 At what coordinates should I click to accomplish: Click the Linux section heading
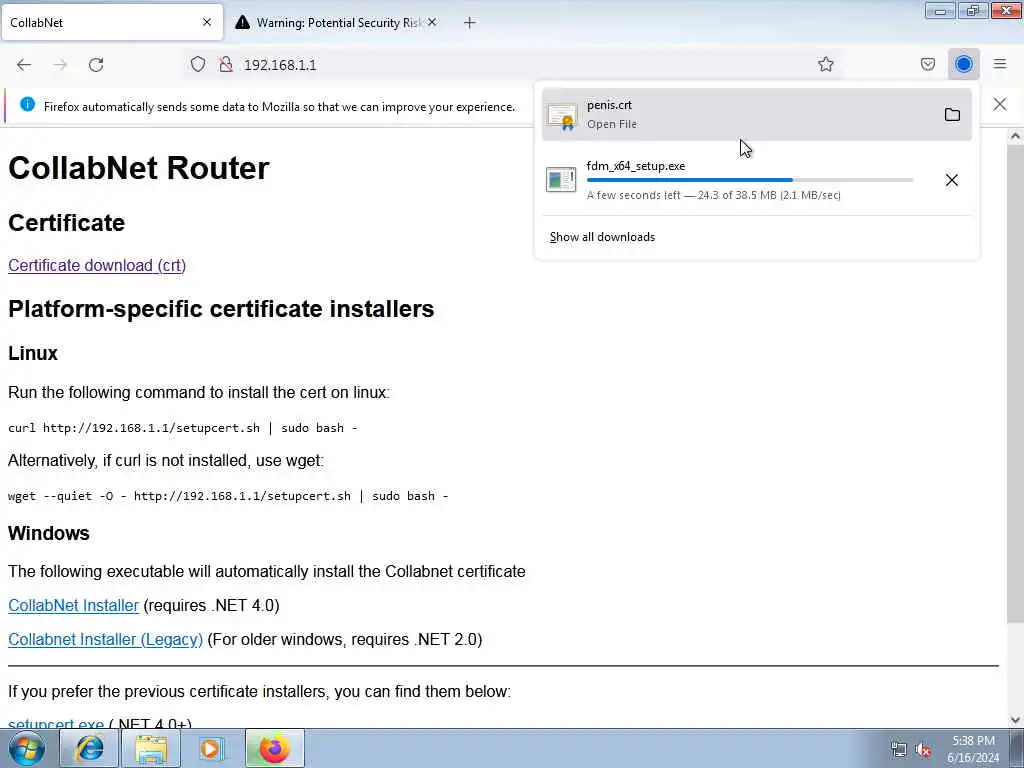coord(33,353)
